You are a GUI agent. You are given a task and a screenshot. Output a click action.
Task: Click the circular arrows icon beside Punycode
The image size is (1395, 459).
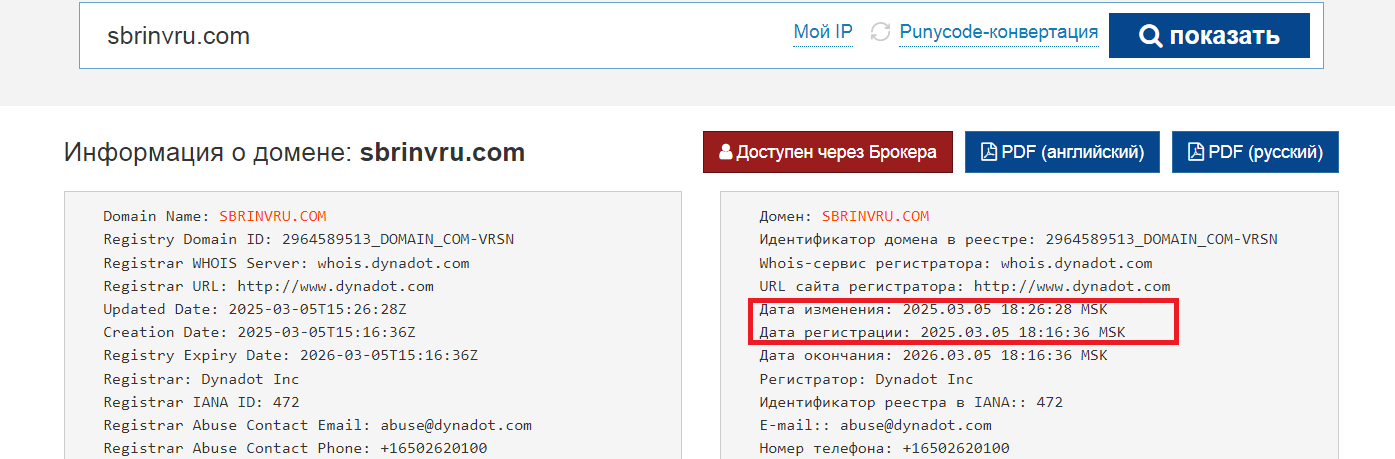tap(880, 32)
